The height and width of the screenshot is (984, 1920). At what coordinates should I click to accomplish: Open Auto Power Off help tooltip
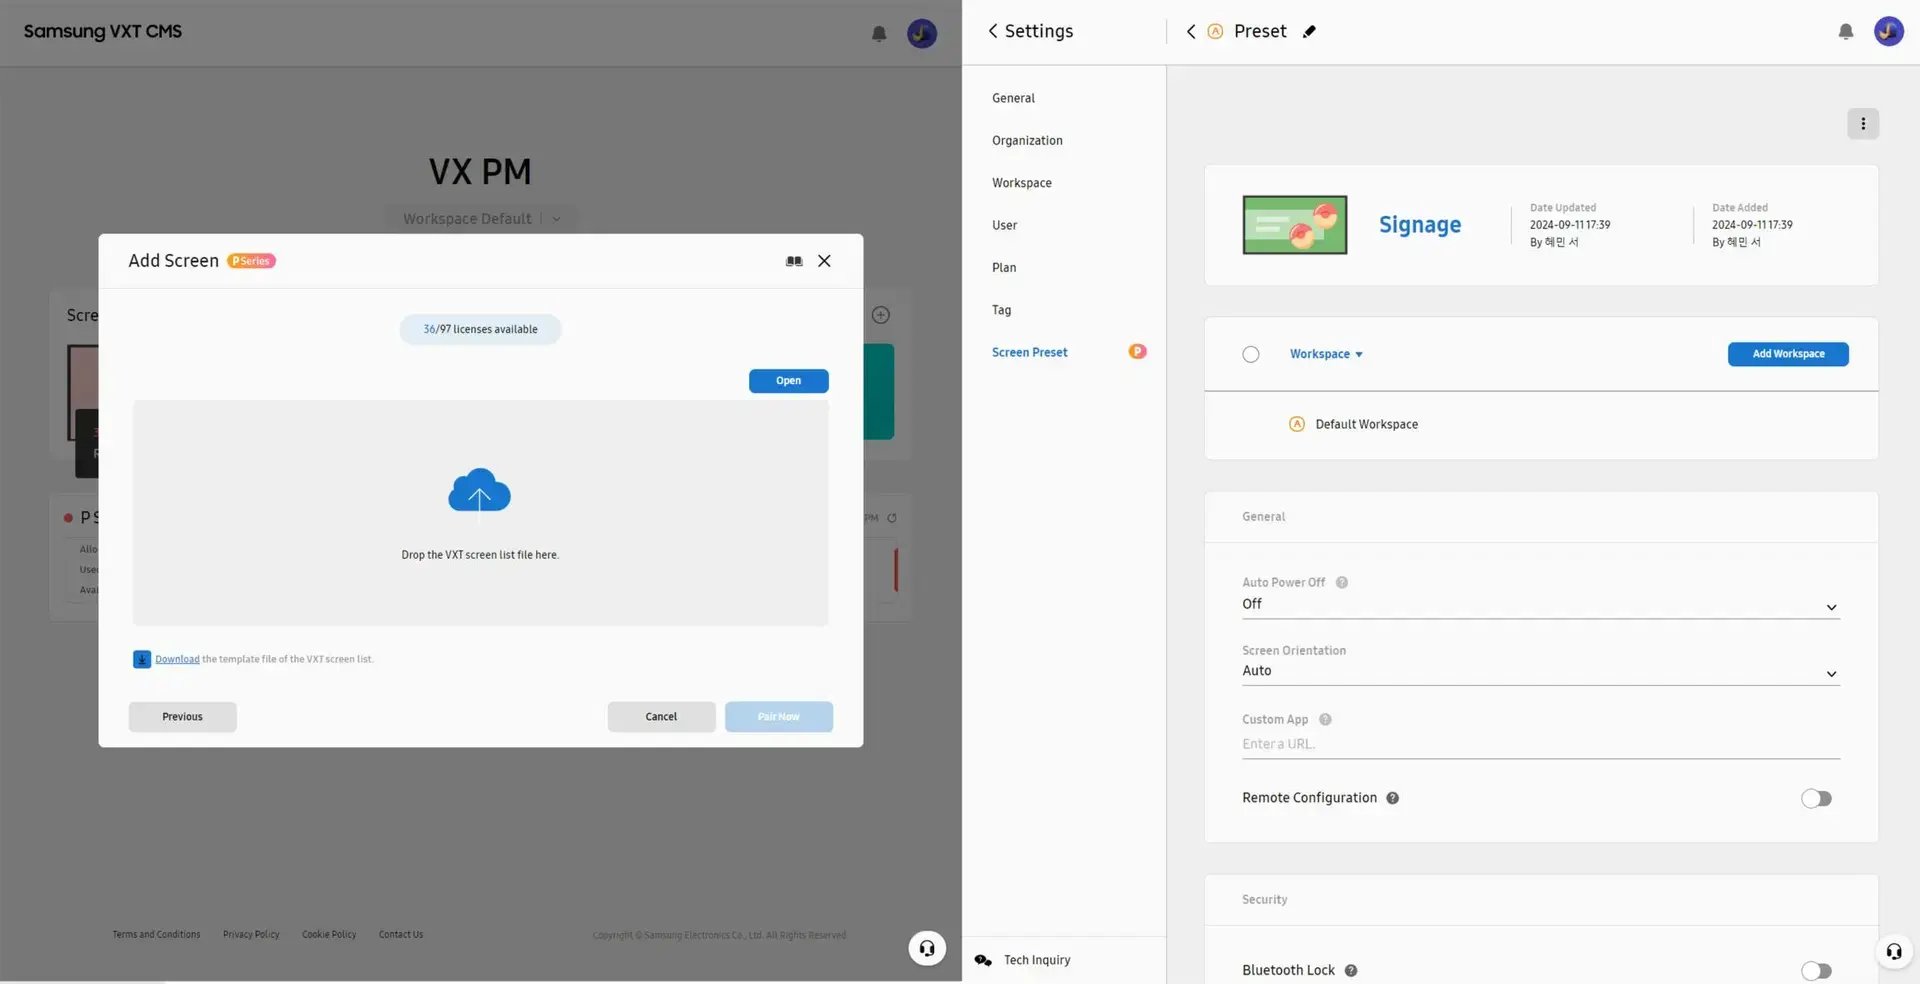pyautogui.click(x=1342, y=583)
